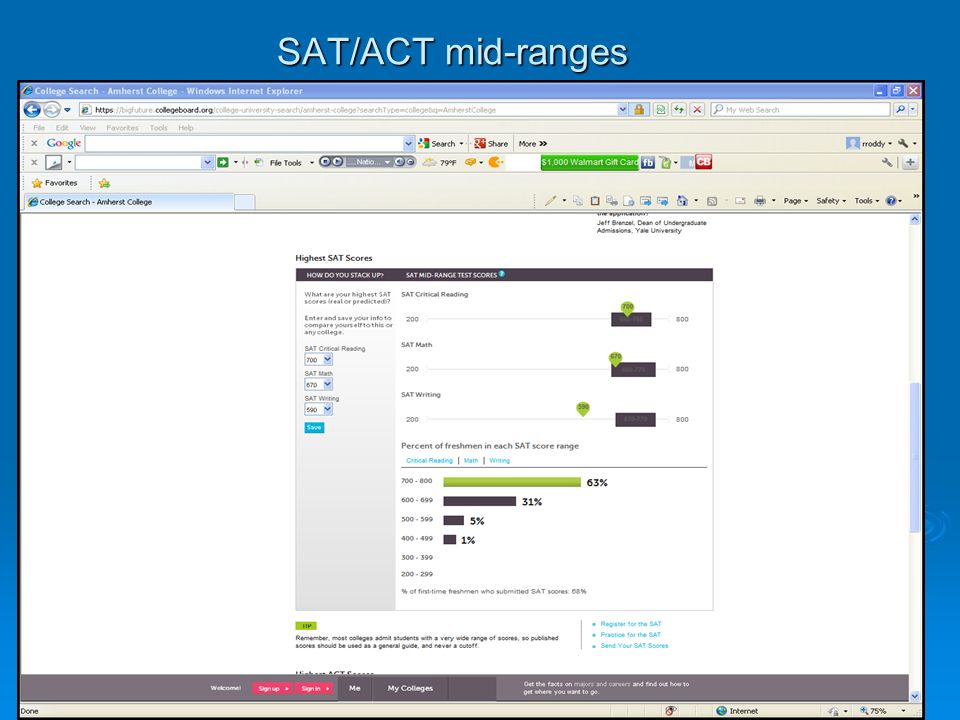Click the orange Pac-Man game icon
This screenshot has width=960, height=720.
(x=495, y=162)
